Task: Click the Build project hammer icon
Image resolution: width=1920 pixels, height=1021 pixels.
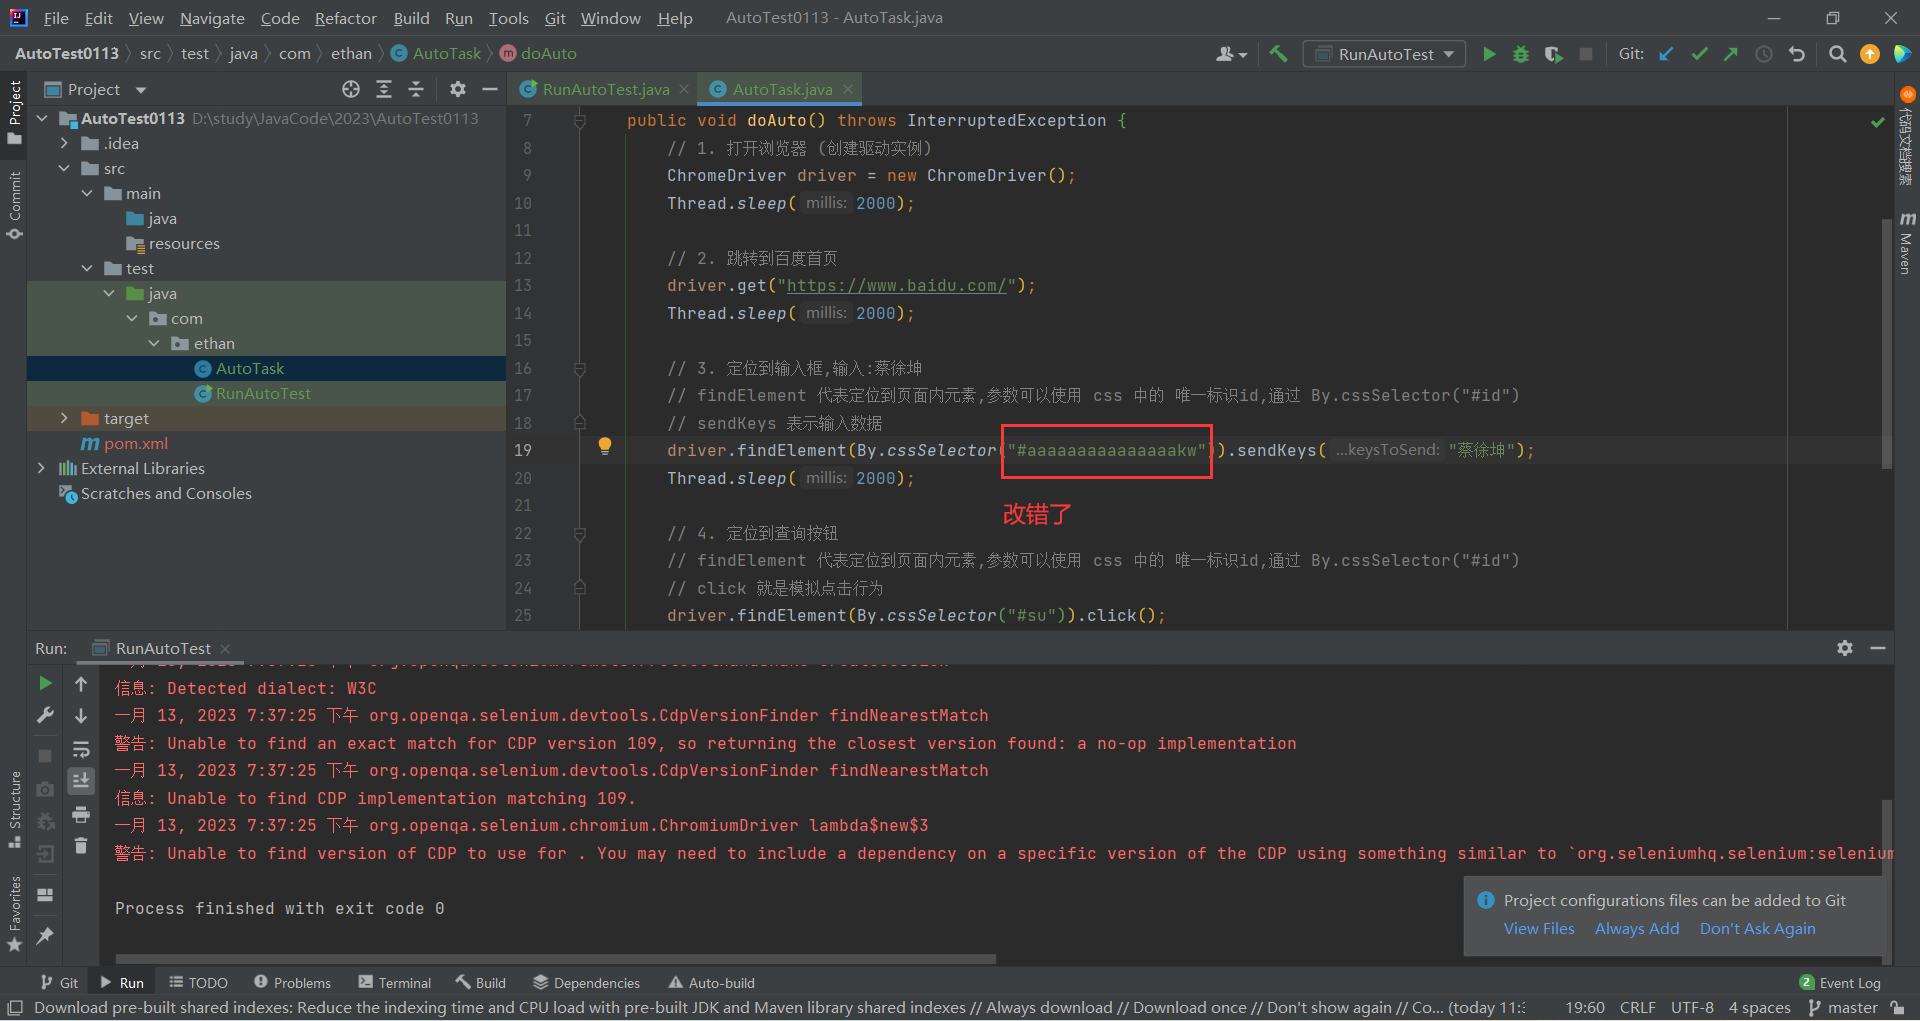Action: pyautogui.click(x=1278, y=54)
